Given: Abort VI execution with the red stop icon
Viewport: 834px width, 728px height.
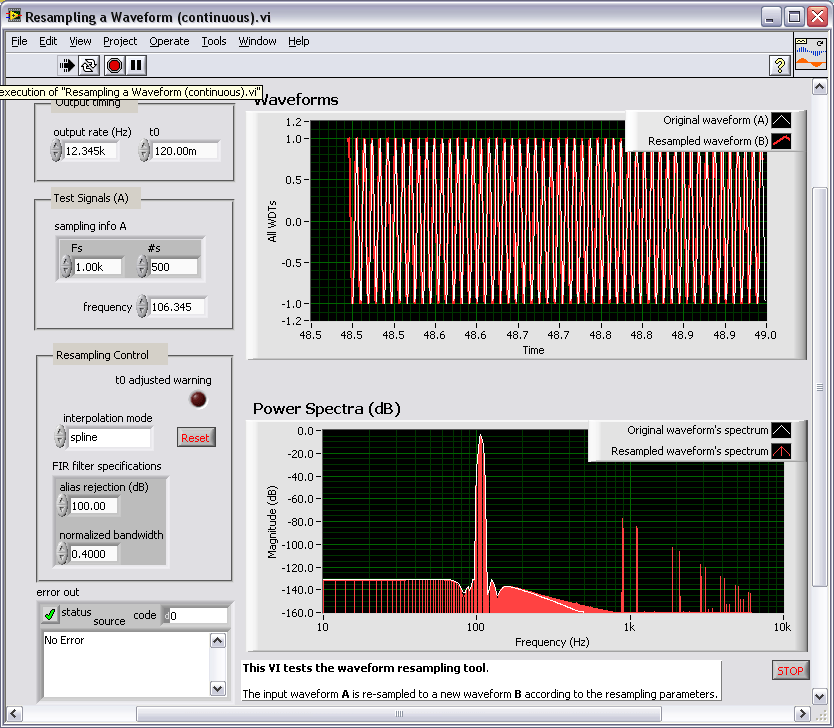Looking at the screenshot, I should (x=111, y=65).
